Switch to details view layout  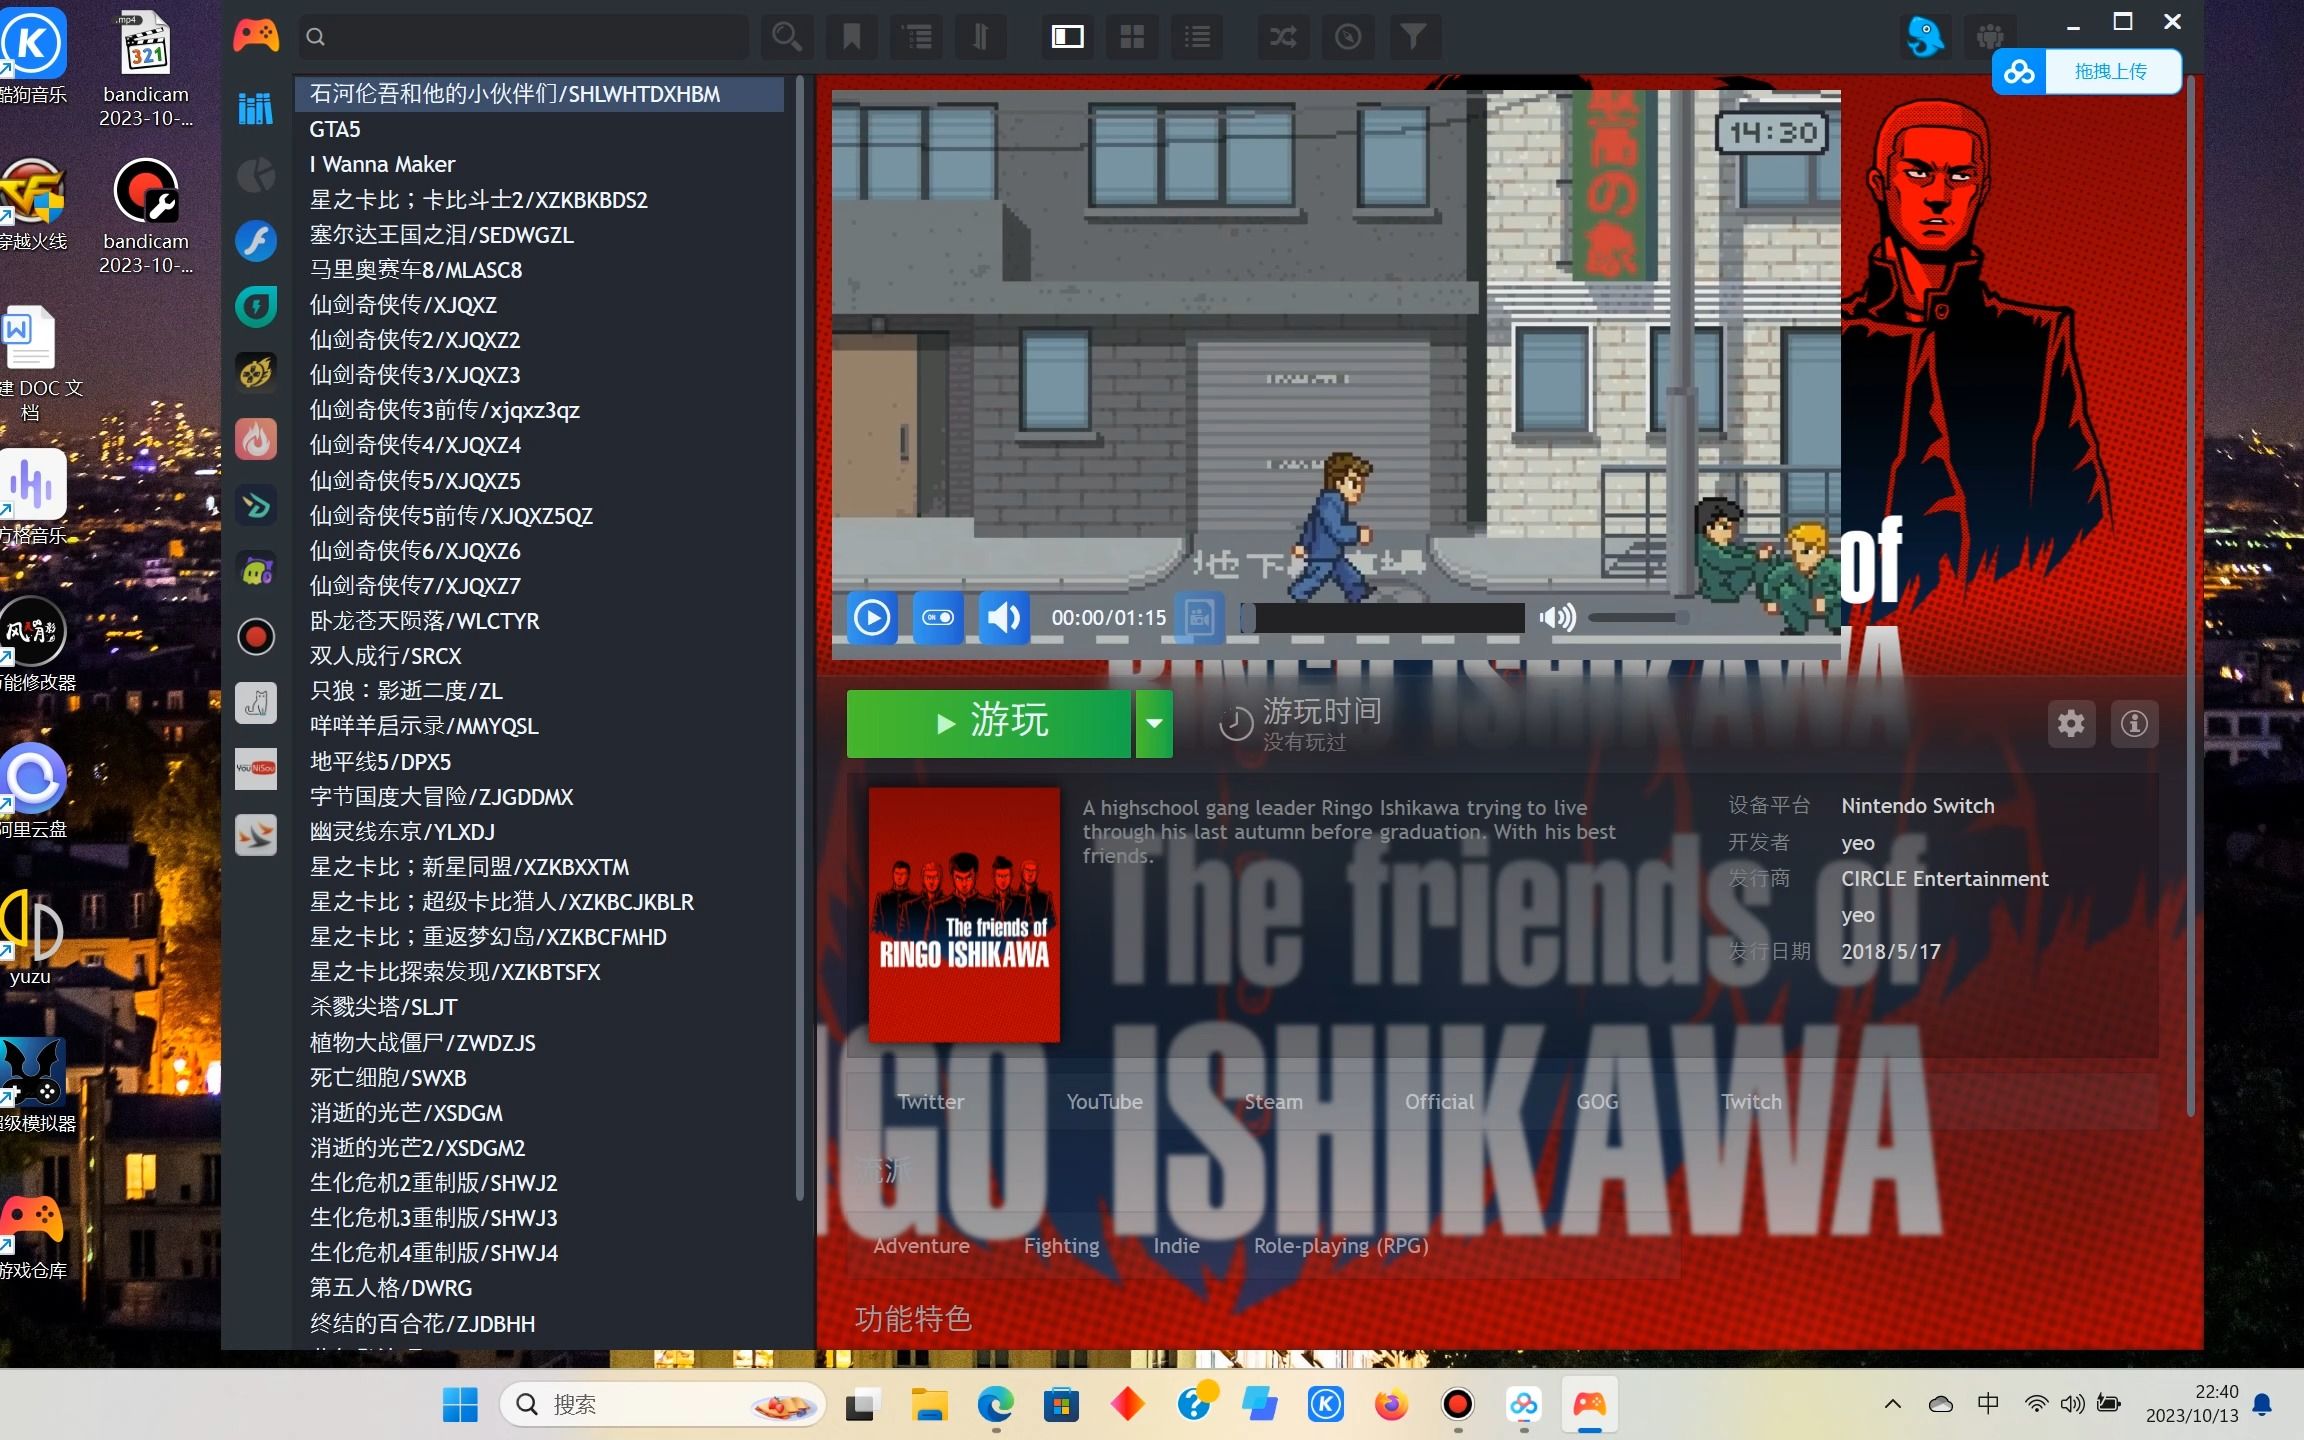tap(1067, 38)
